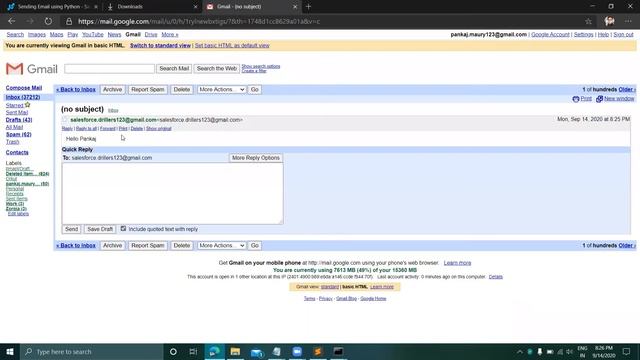Screen dimensions: 640x360
Task: Open Spam (62) folder
Action: click(18, 134)
